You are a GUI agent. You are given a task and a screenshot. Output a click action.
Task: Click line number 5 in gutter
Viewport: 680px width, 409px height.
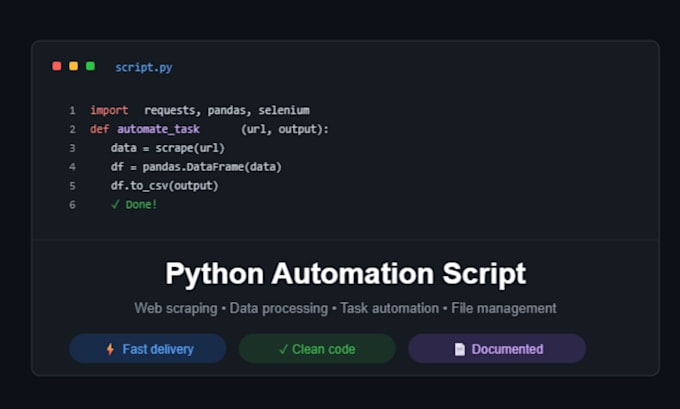(x=72, y=186)
